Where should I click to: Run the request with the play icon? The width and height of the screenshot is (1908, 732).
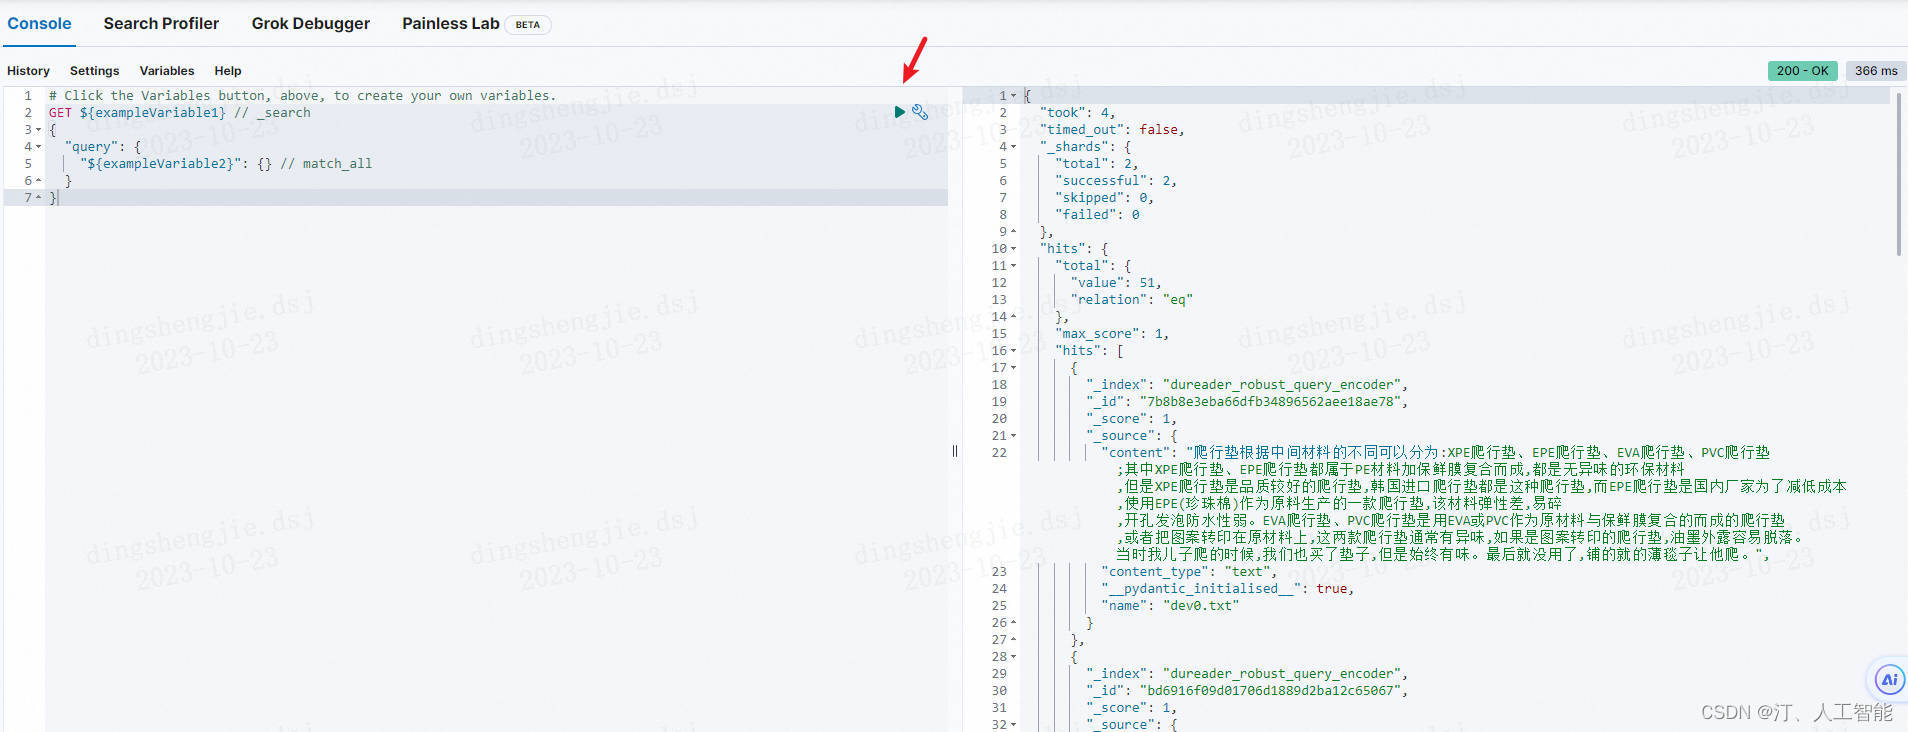tap(900, 112)
